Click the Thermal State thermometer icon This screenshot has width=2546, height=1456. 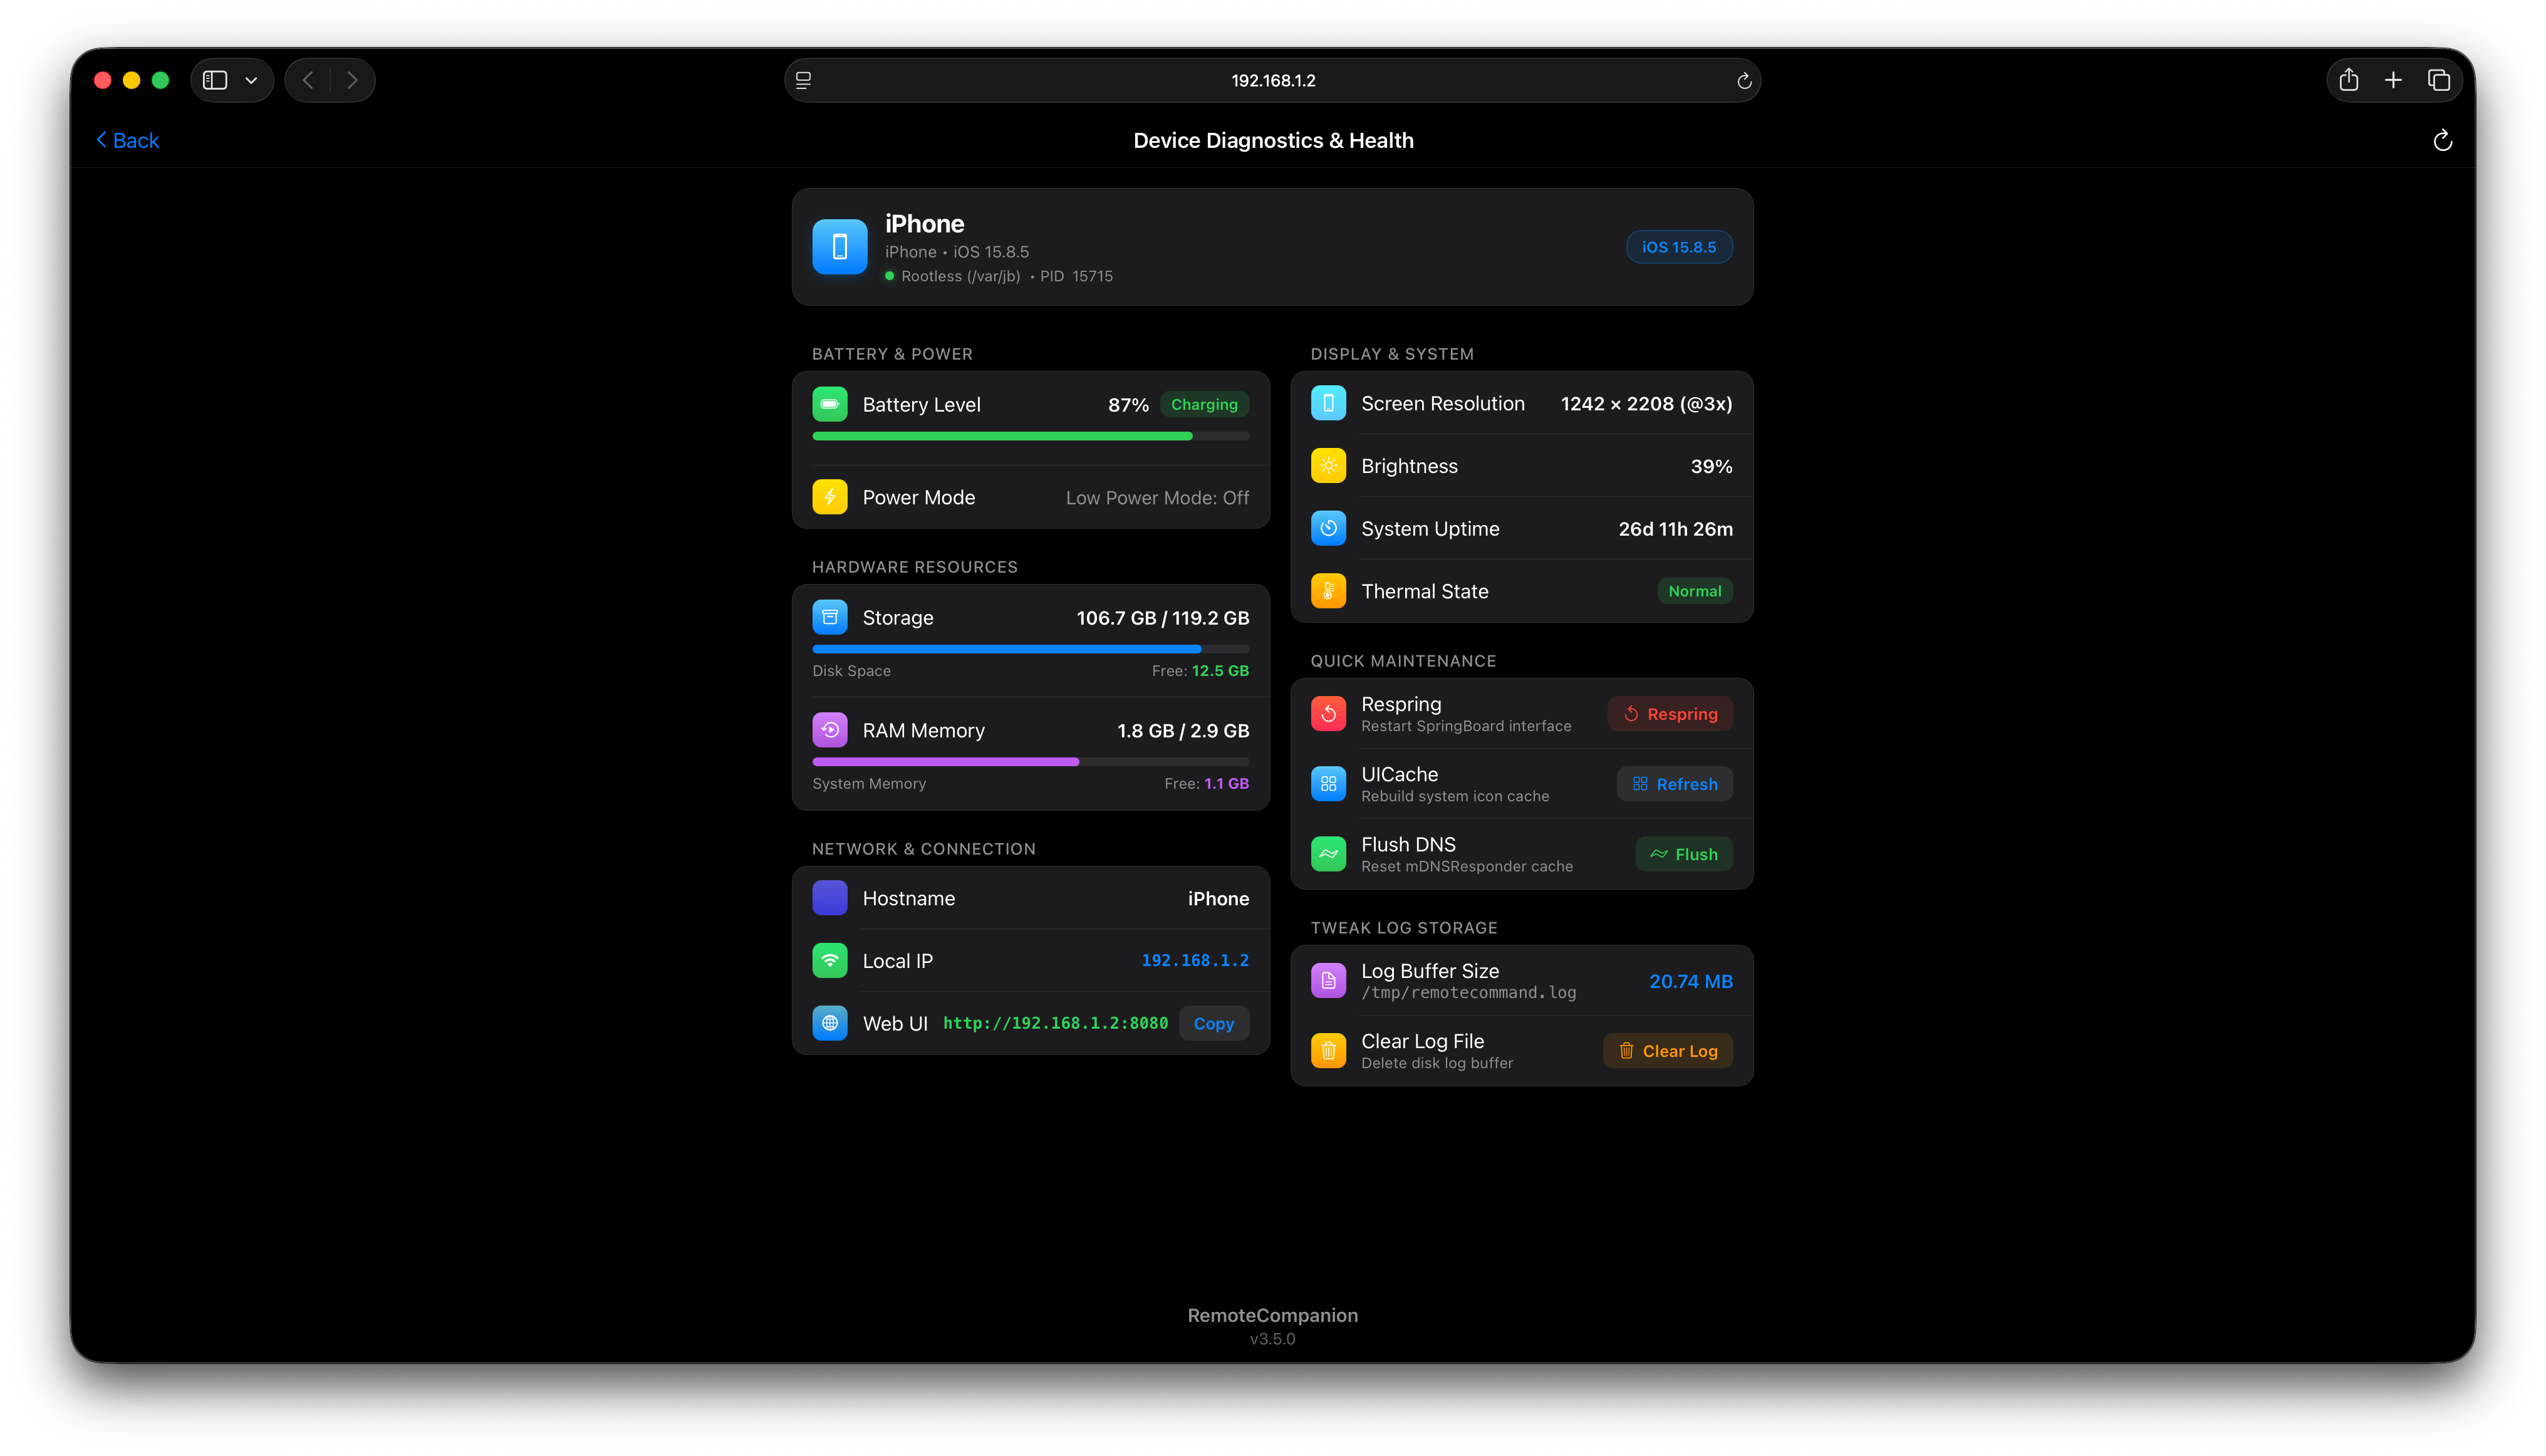1327,591
